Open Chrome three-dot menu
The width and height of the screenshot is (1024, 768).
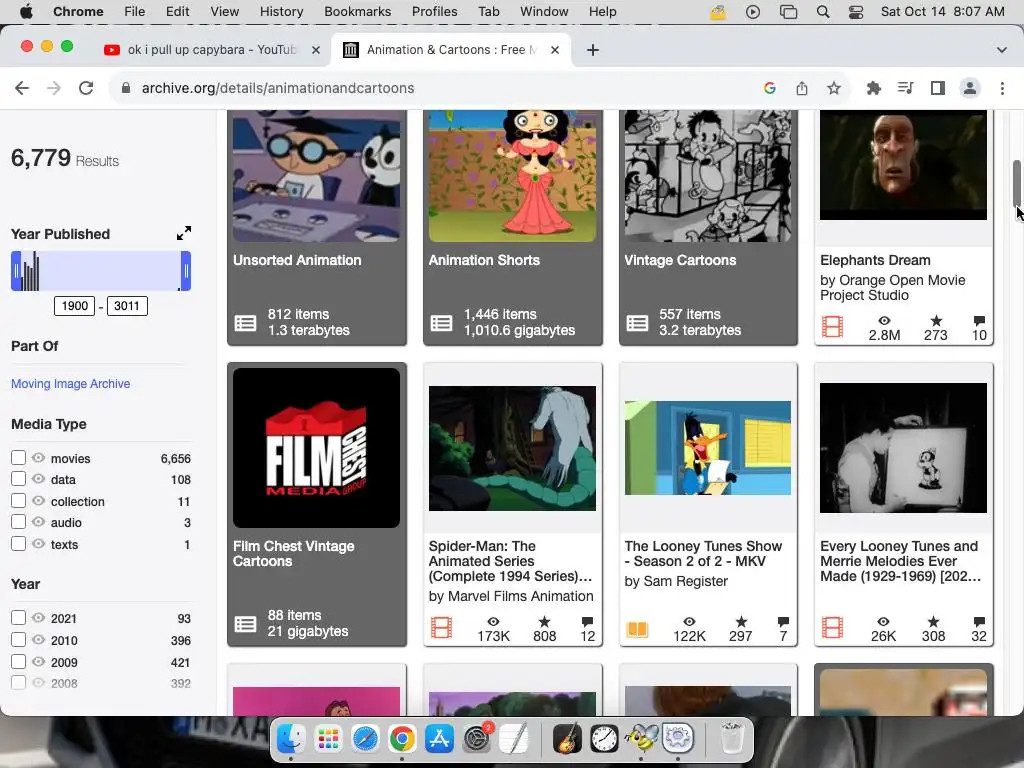click(1002, 88)
